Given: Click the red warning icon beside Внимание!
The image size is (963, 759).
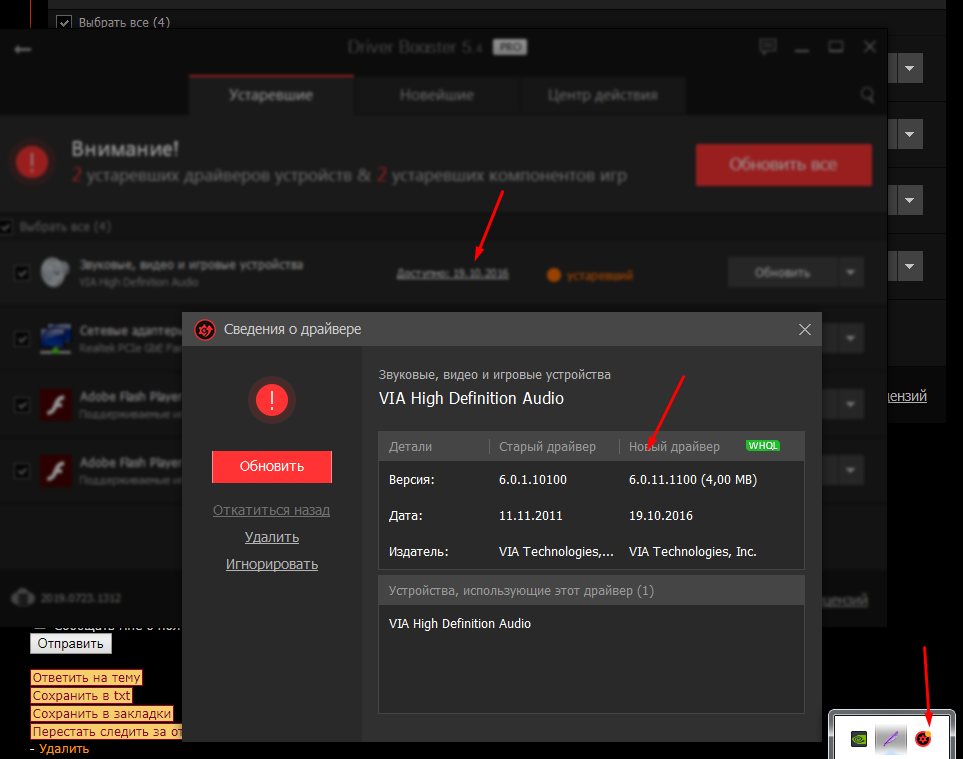Looking at the screenshot, I should [x=32, y=162].
